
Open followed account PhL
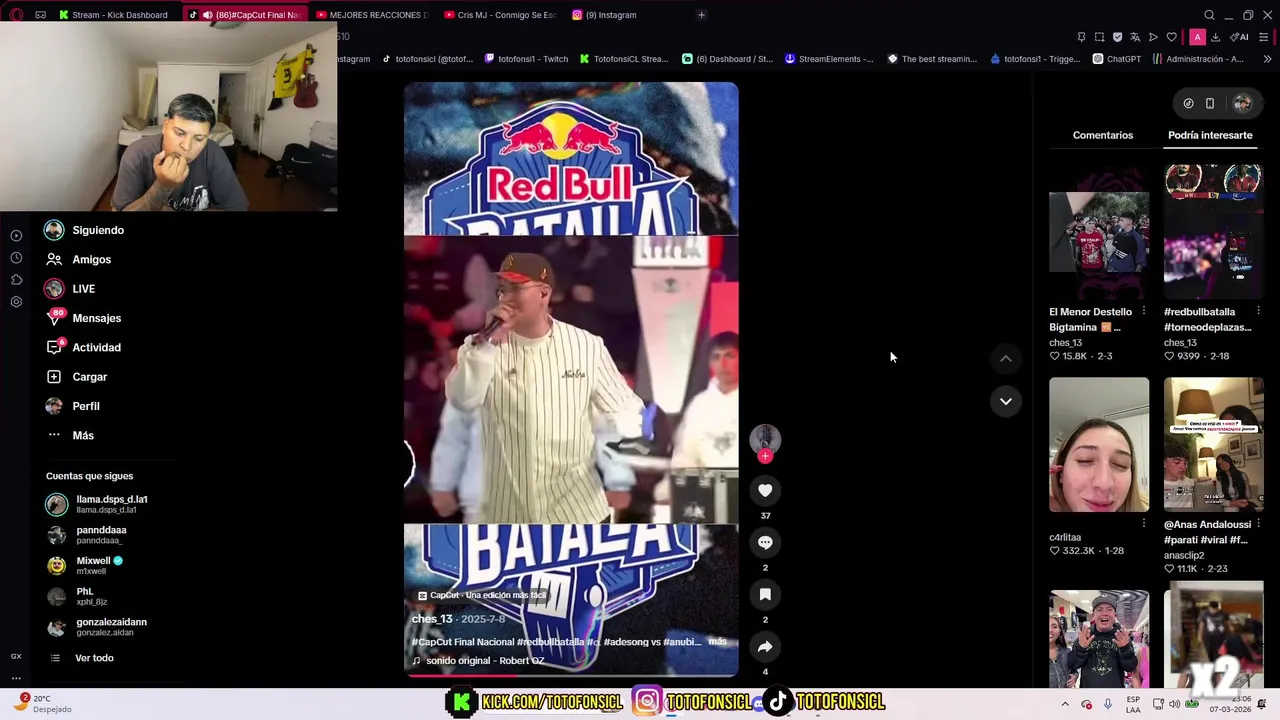[x=76, y=596]
